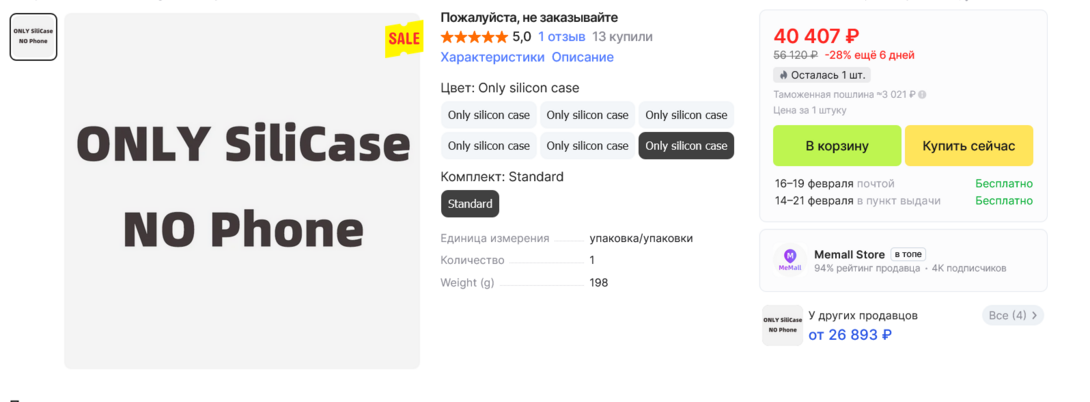Select the dark highlighted Only silicon case option

(x=686, y=146)
